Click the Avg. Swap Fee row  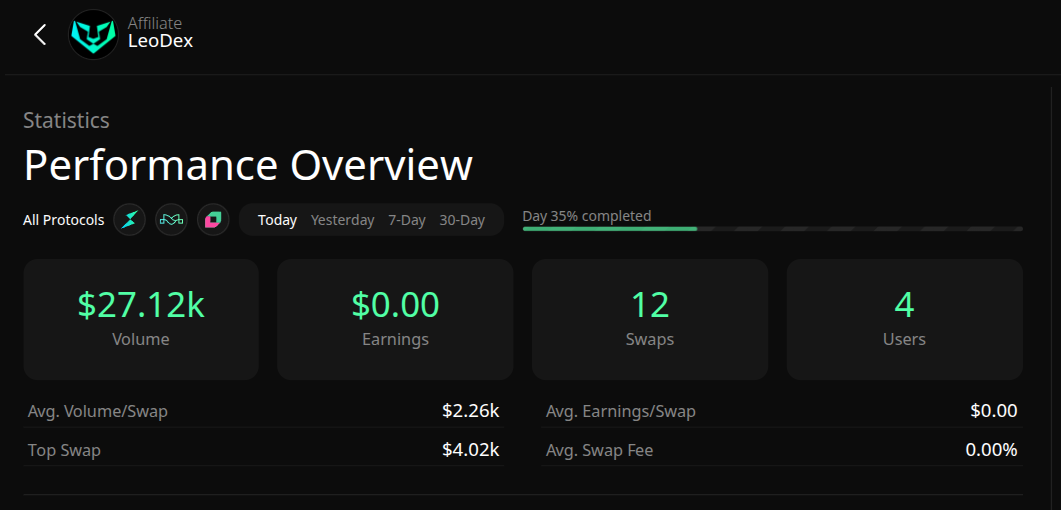(x=781, y=450)
